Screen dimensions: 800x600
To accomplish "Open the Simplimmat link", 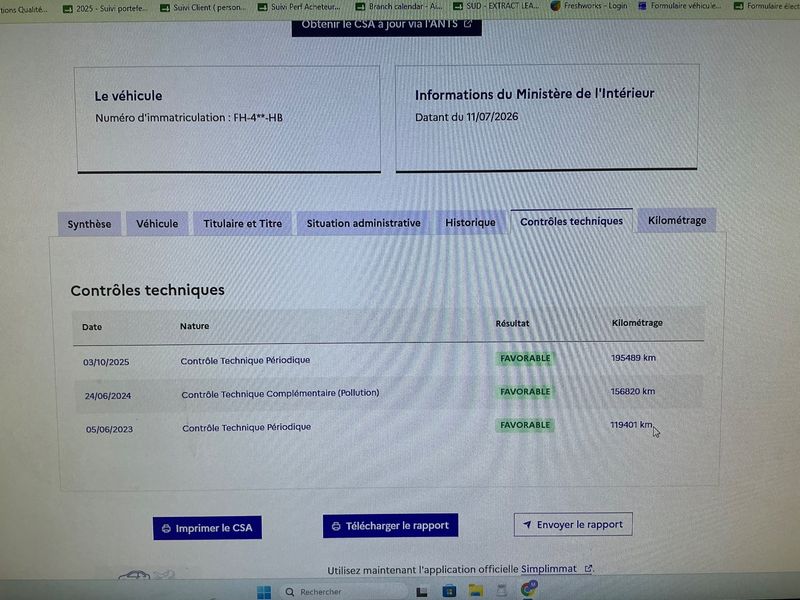I will 548,568.
